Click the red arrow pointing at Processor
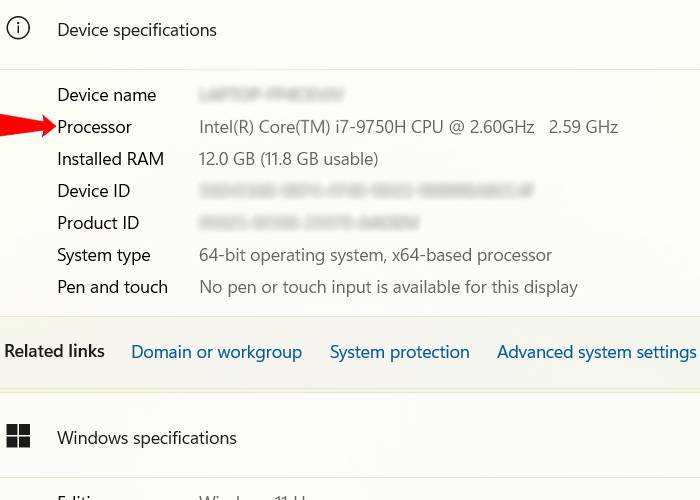 click(26, 126)
